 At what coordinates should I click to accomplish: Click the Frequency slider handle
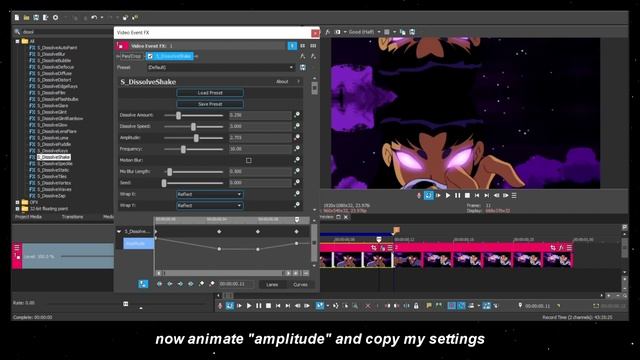point(183,149)
